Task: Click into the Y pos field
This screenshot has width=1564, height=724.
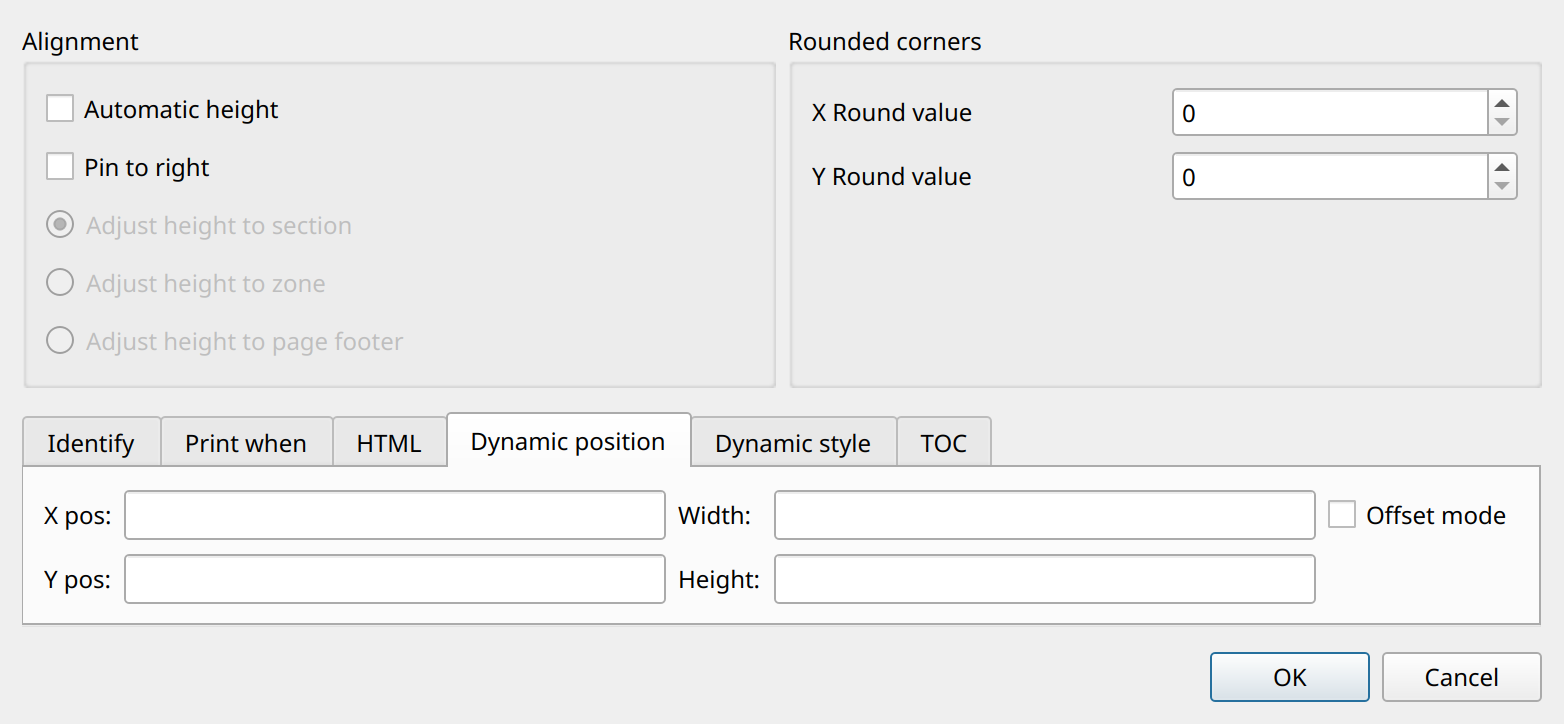Action: pos(395,579)
